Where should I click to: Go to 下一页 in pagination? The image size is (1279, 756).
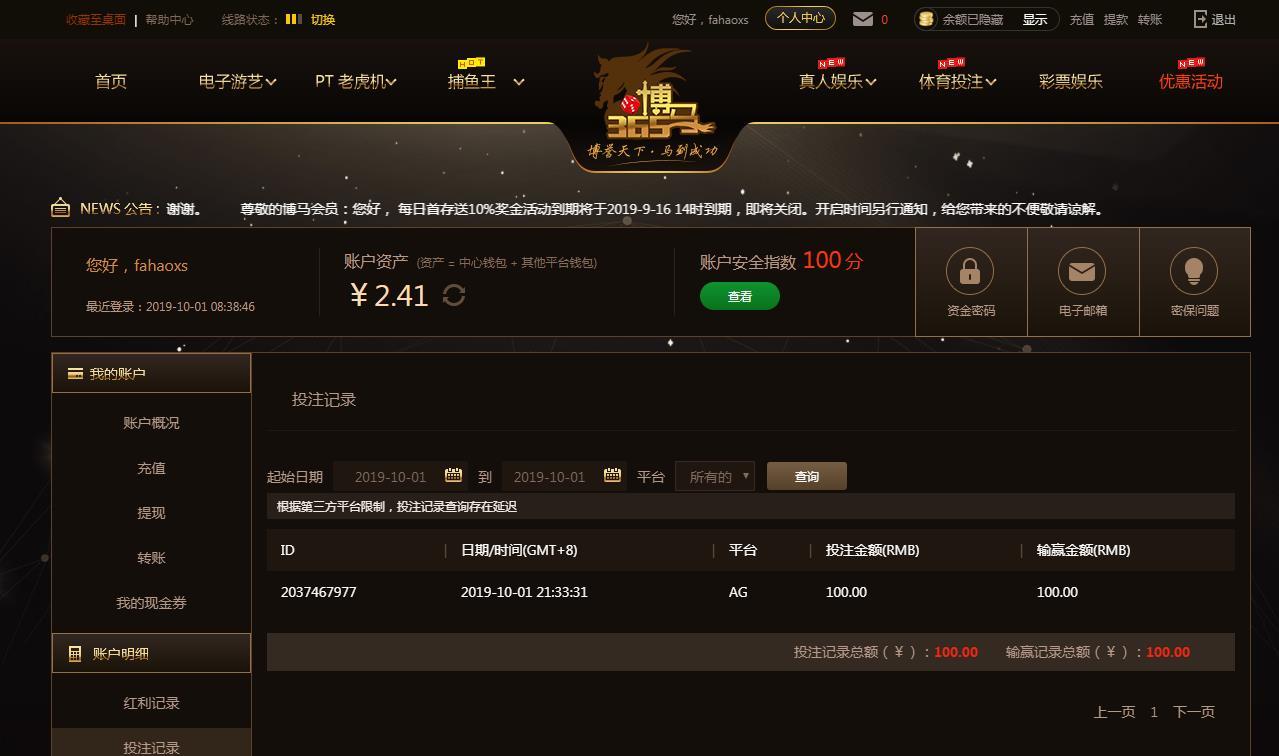[1194, 712]
